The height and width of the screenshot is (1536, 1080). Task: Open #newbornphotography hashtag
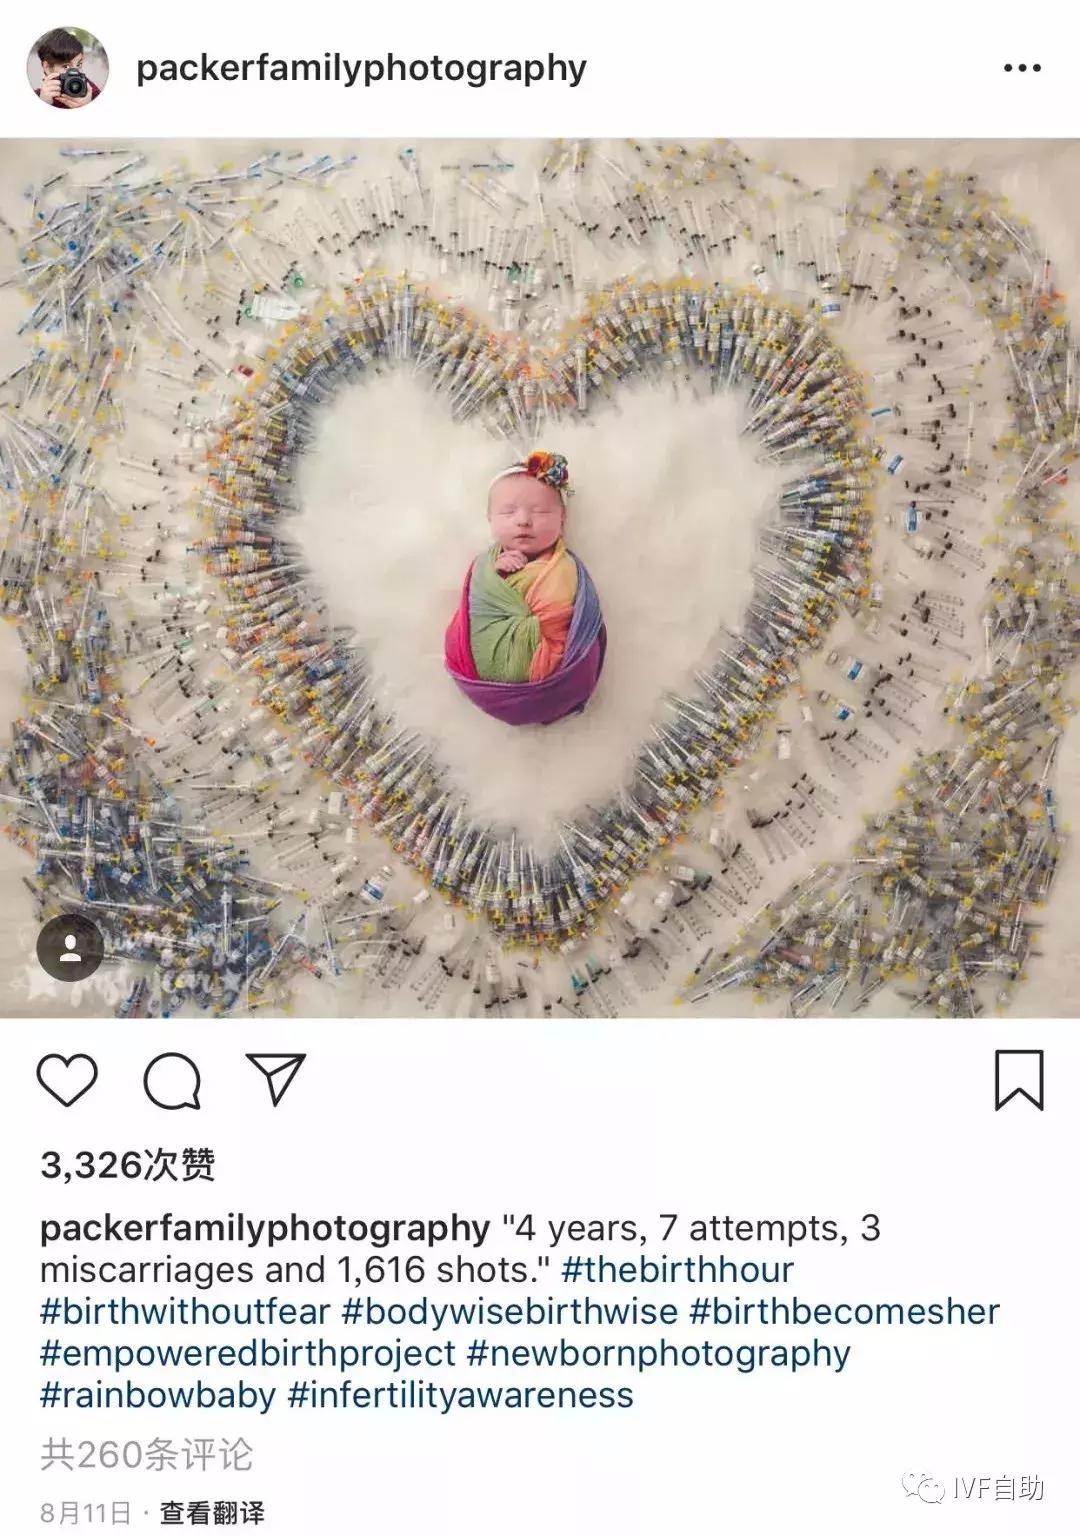point(659,1354)
